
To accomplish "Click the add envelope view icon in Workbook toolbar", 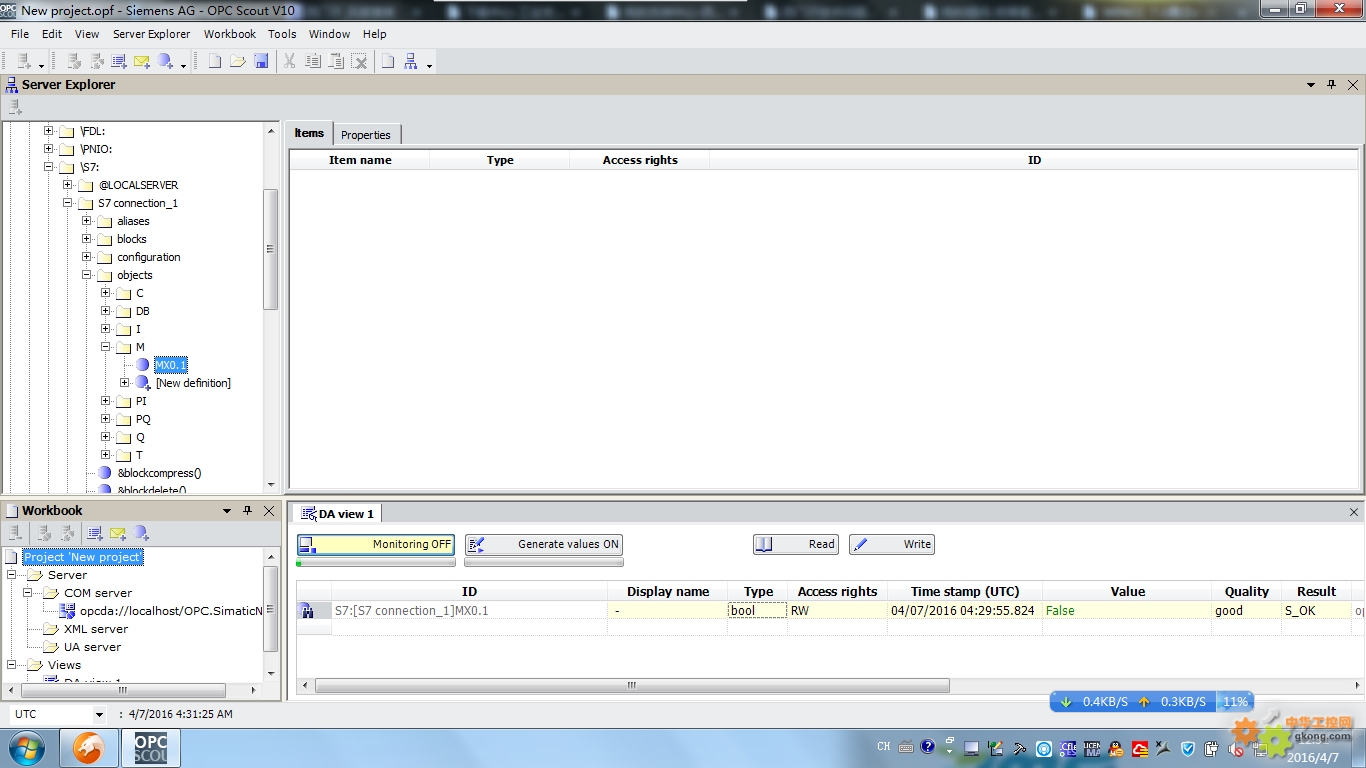I will (118, 534).
